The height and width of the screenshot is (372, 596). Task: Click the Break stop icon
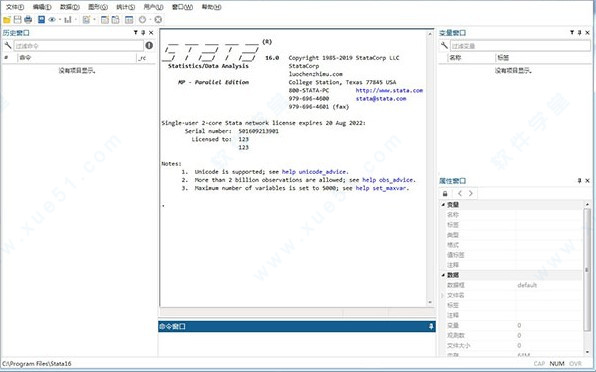point(158,20)
